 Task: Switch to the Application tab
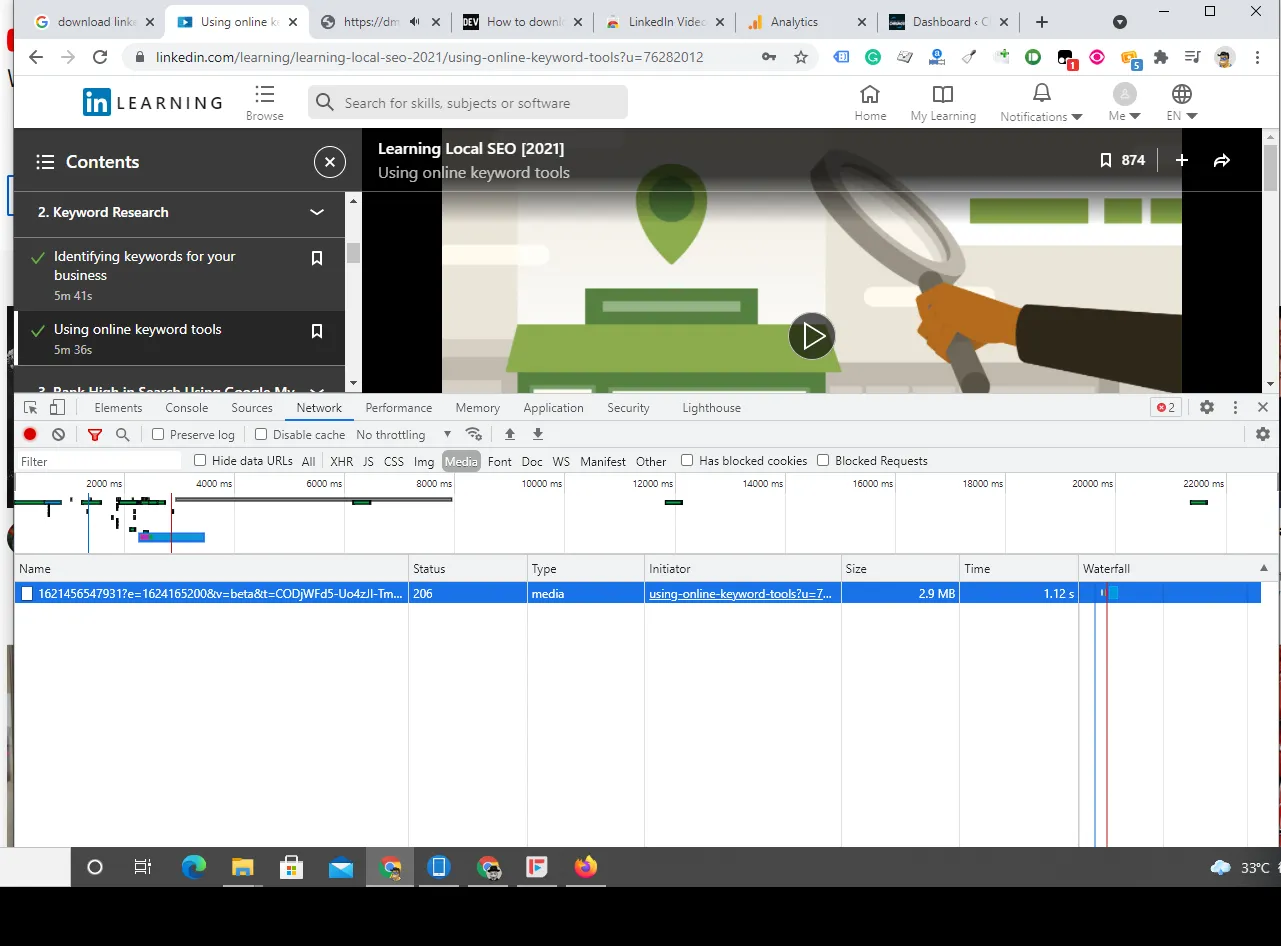553,408
